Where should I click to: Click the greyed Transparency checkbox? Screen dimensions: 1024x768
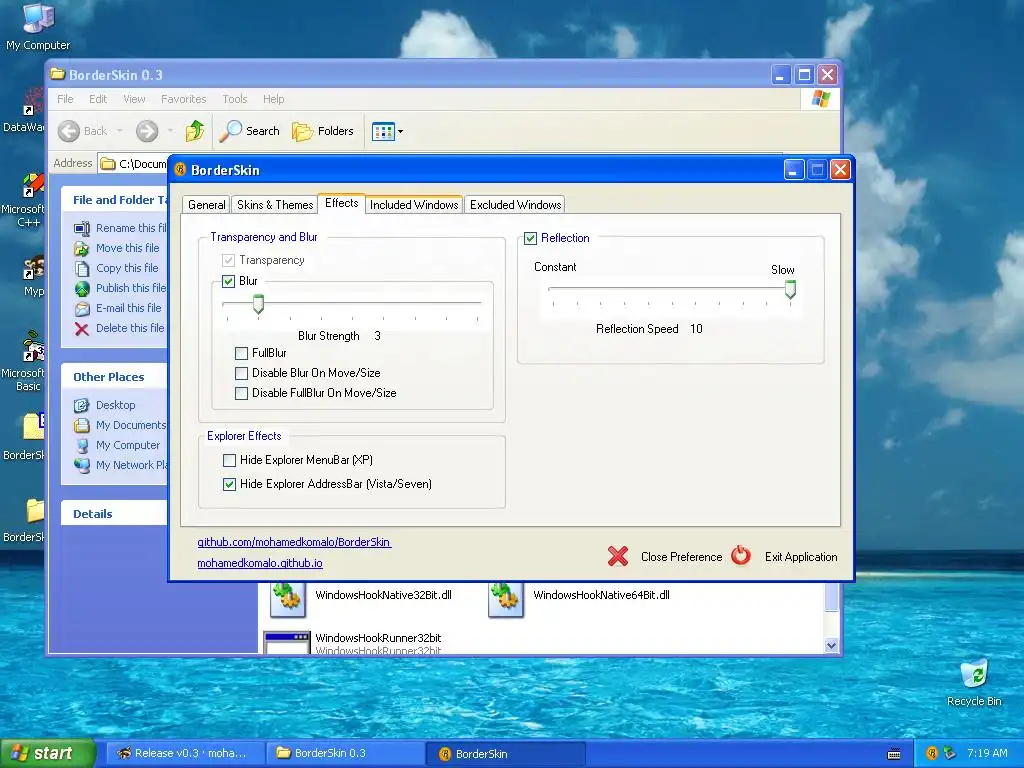(228, 261)
